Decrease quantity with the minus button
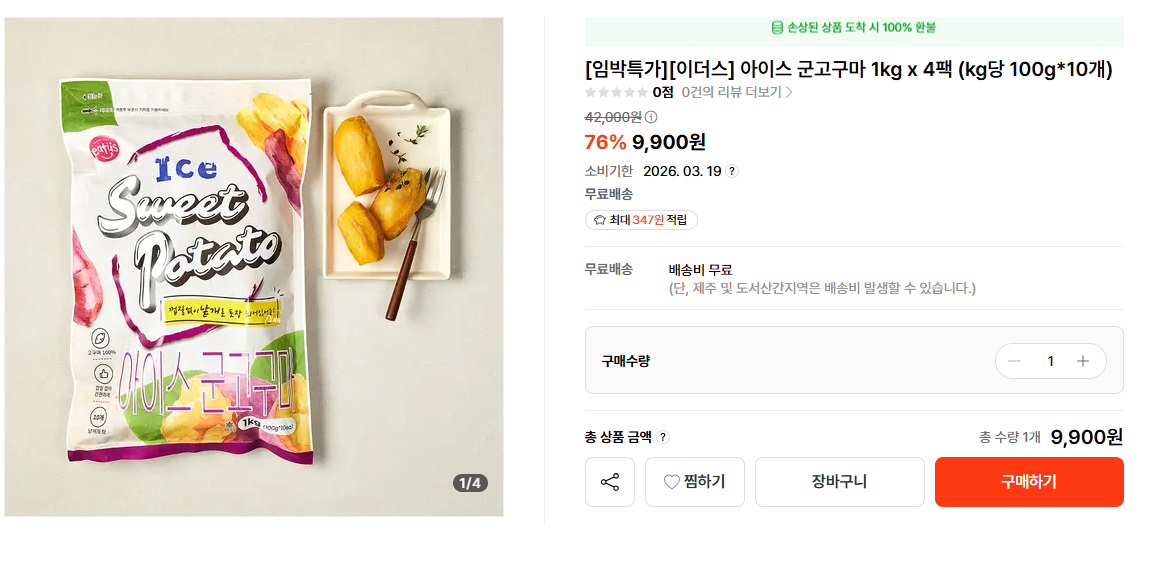Image resolution: width=1161 pixels, height=585 pixels. [1014, 361]
